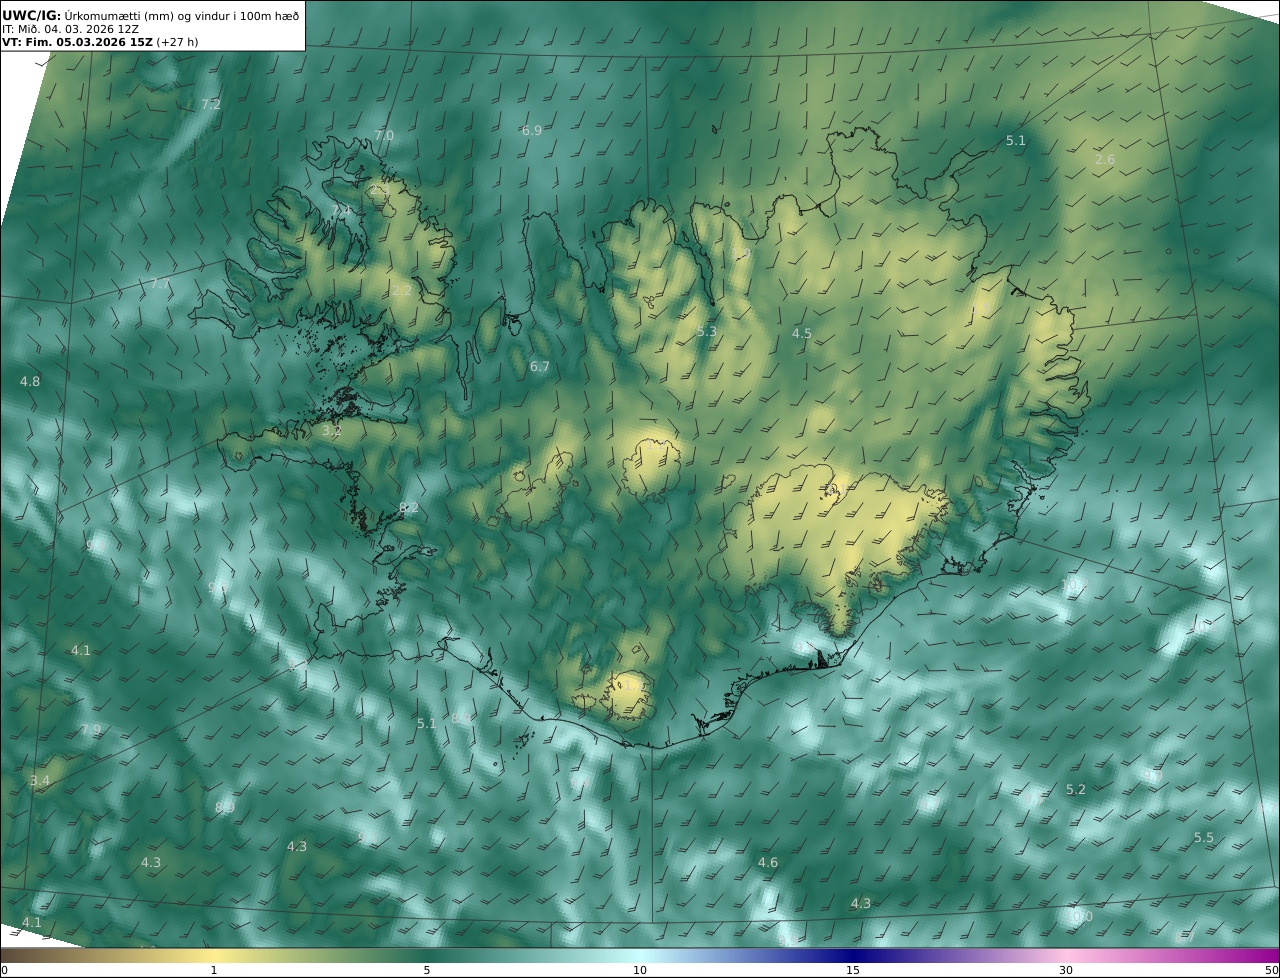Click the 4.5 value label
Viewport: 1280px width, 978px height.
click(x=802, y=333)
